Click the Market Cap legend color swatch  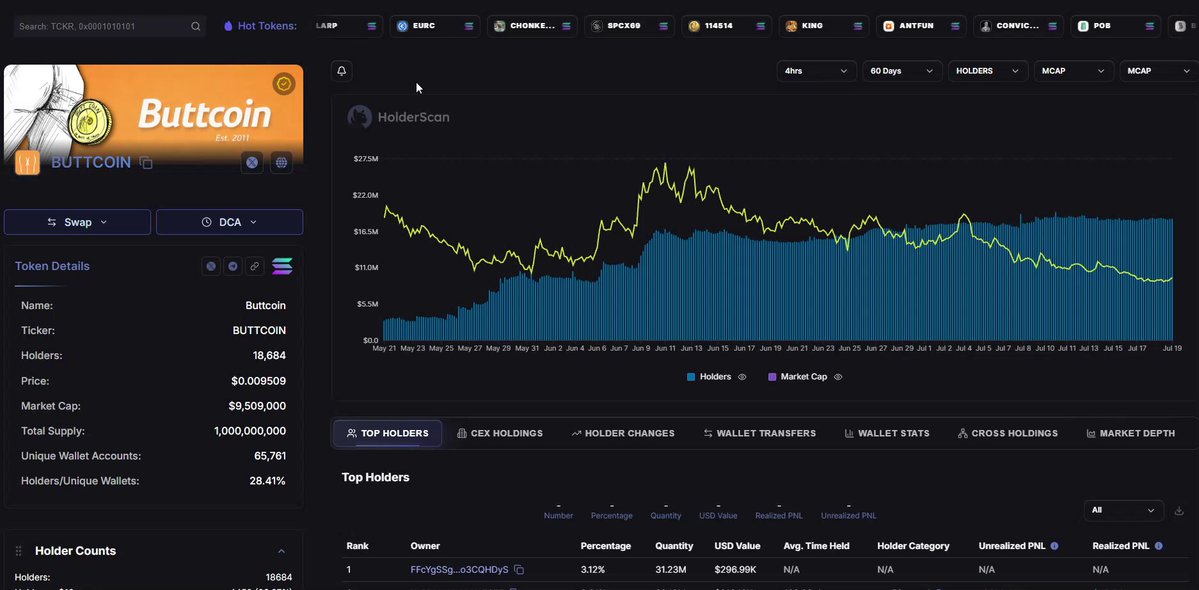tap(772, 377)
